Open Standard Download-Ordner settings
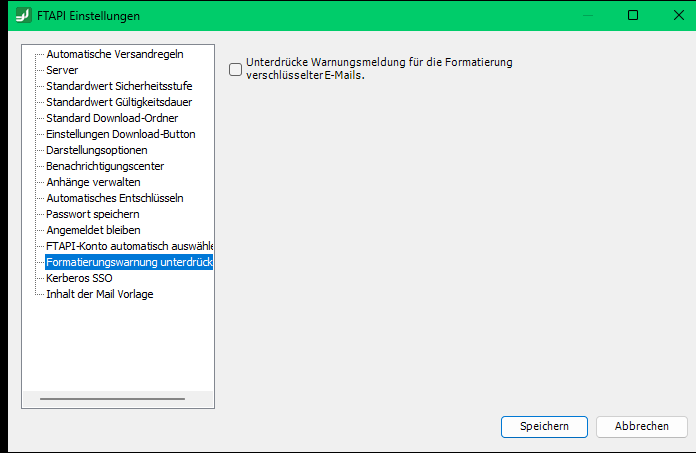This screenshot has height=453, width=696. point(112,118)
